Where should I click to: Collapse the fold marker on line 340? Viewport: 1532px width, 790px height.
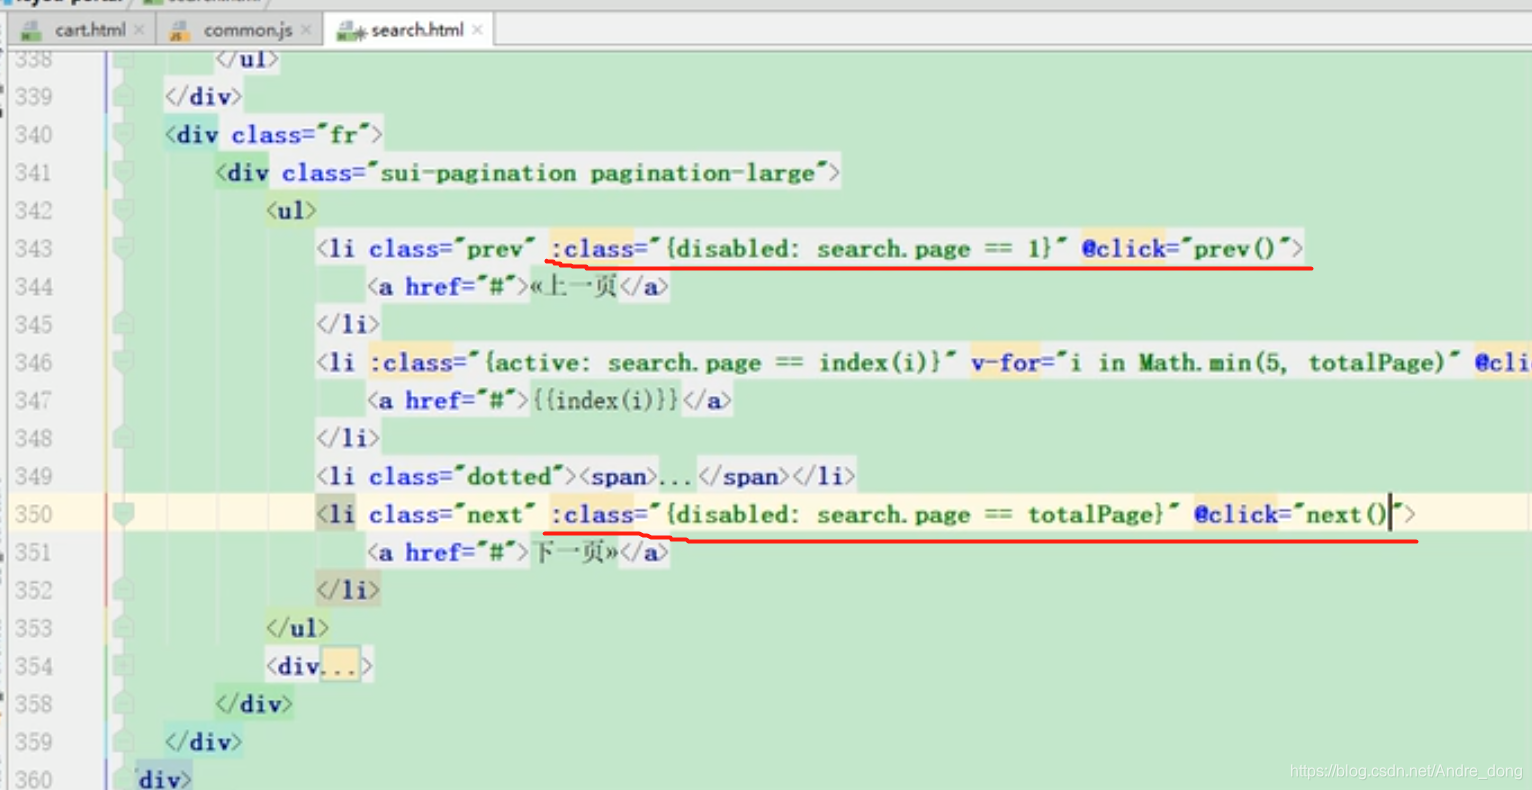(x=124, y=134)
